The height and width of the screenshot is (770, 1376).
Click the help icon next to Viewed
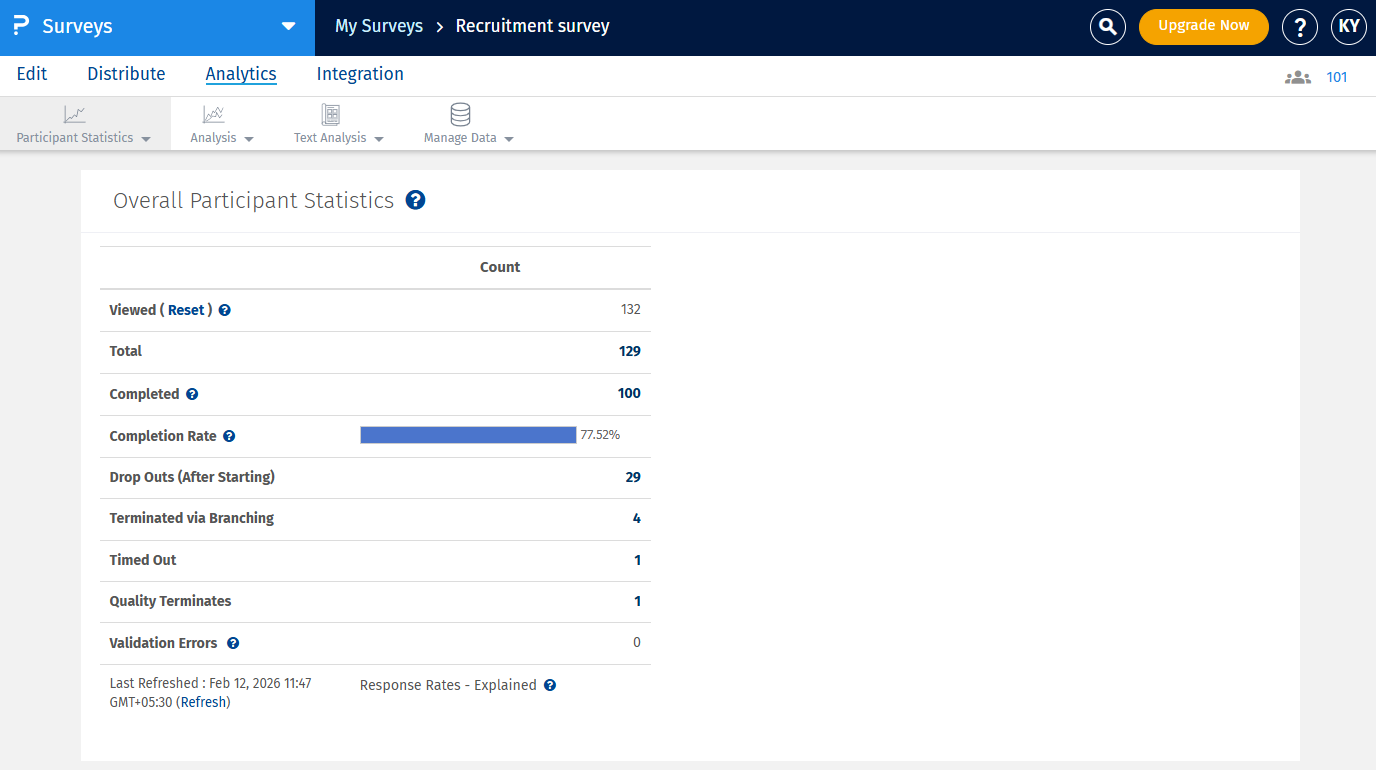(x=224, y=309)
